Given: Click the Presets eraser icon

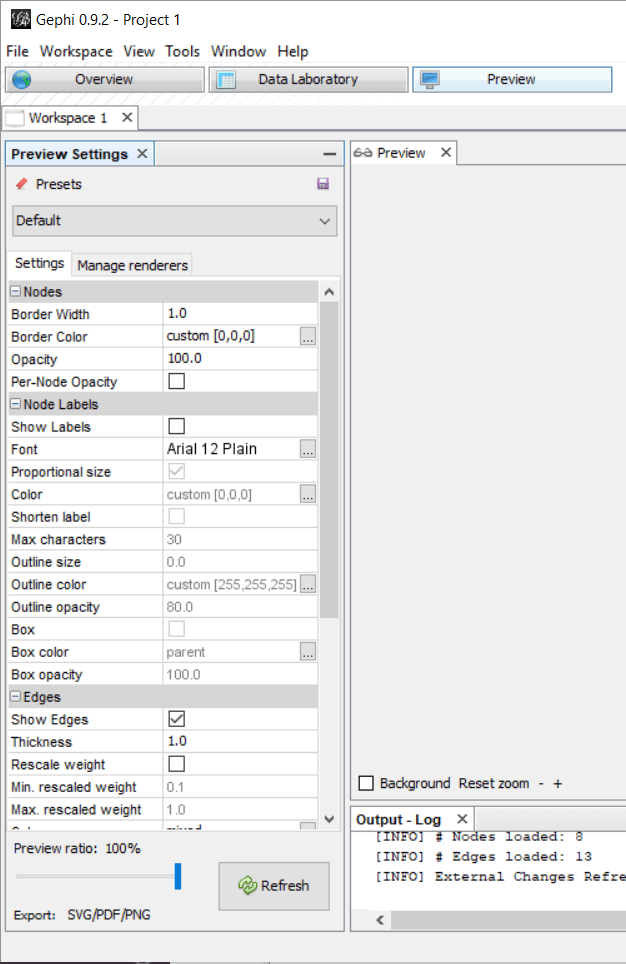Looking at the screenshot, I should [x=22, y=184].
